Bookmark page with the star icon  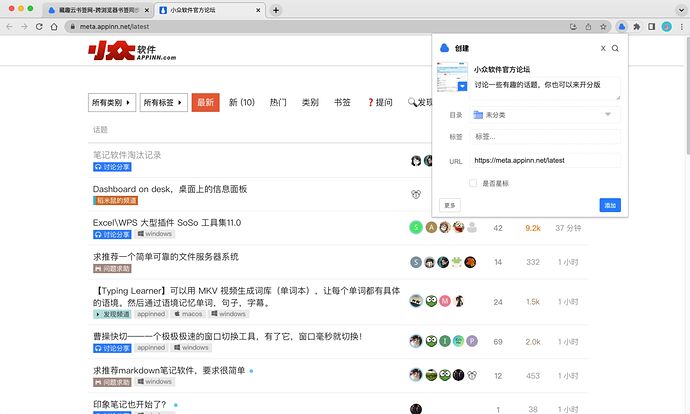603,27
